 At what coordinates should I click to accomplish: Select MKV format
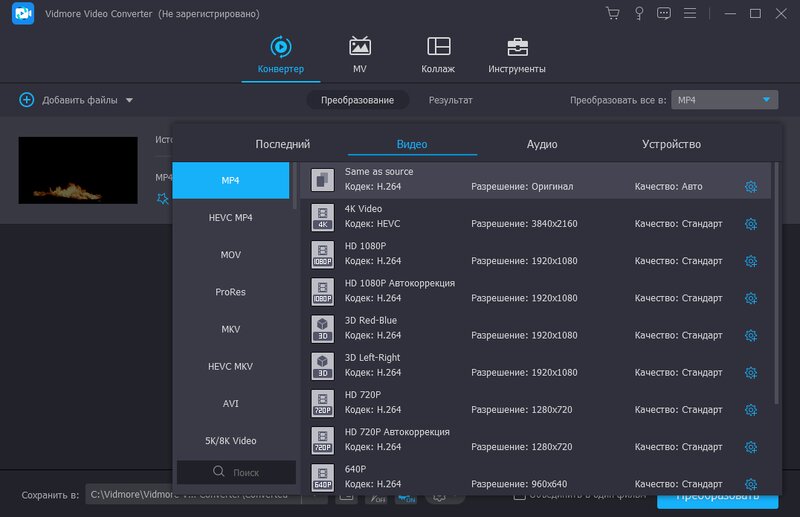coord(231,329)
